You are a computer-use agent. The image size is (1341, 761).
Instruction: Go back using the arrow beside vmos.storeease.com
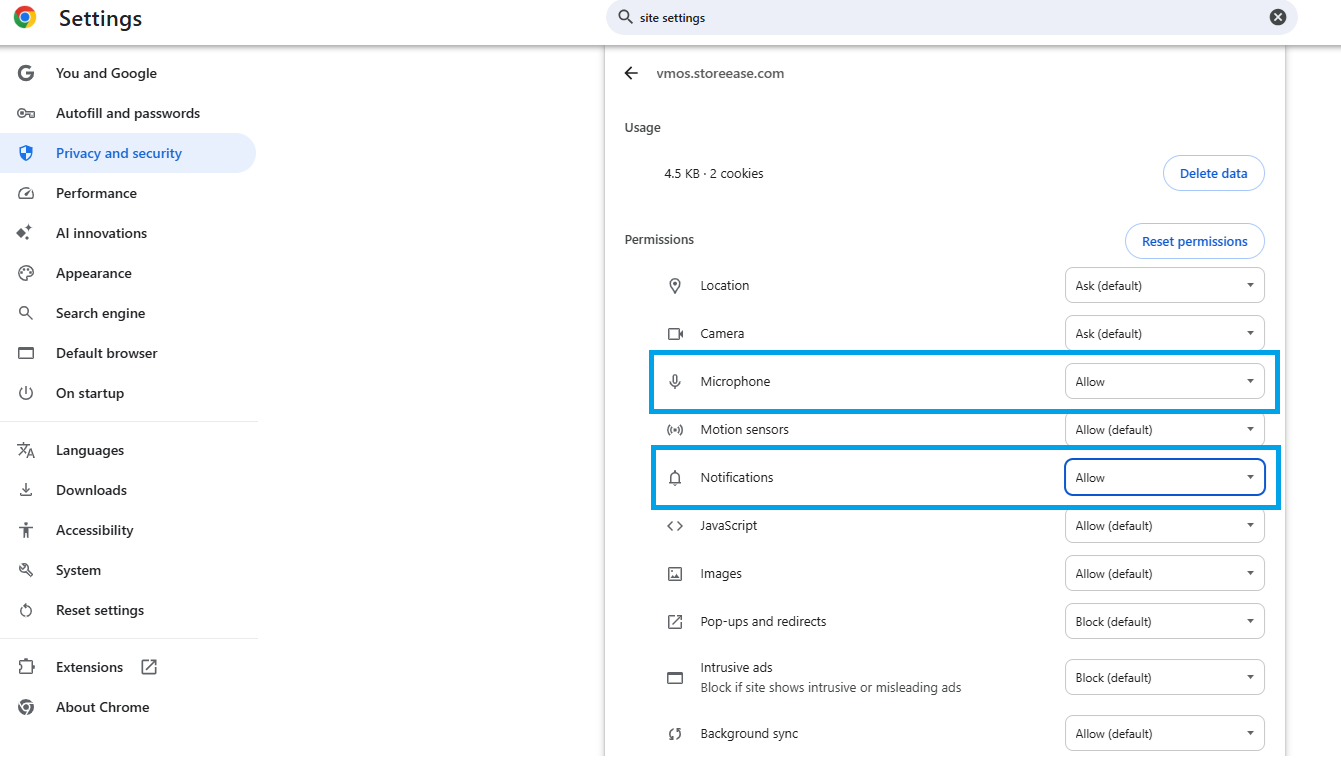pyautogui.click(x=631, y=73)
